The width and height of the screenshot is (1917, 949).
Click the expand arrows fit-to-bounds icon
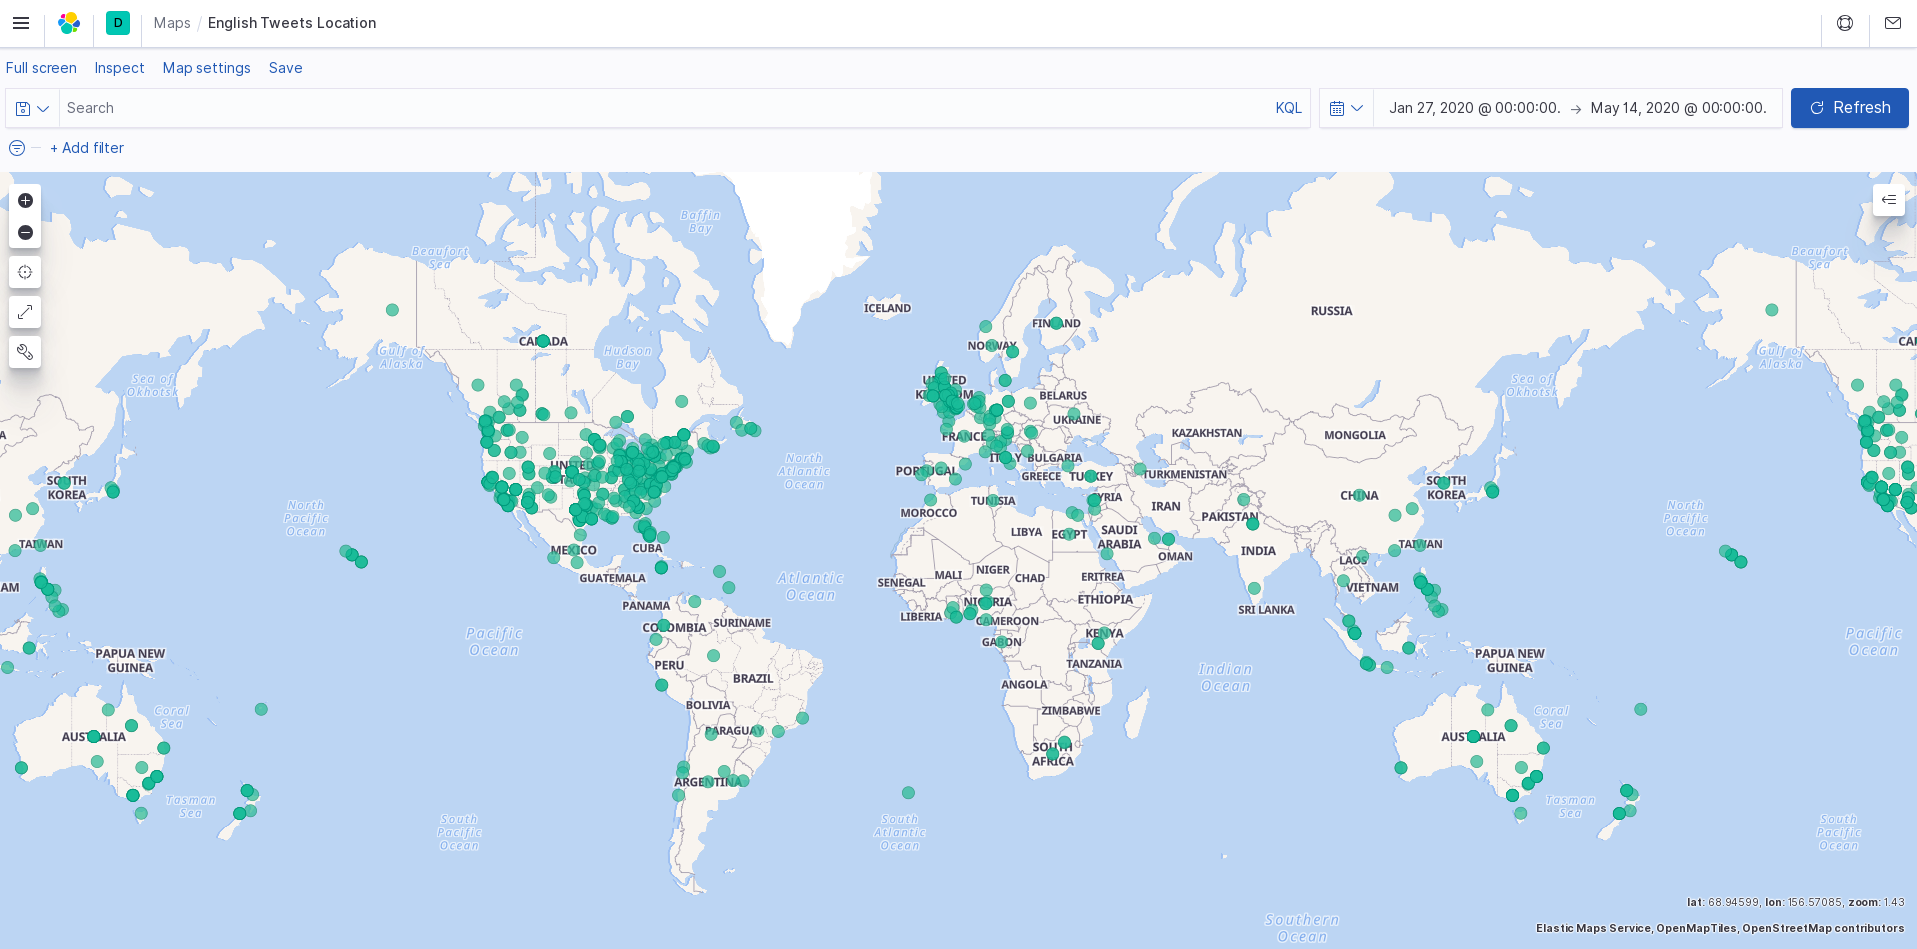(25, 312)
